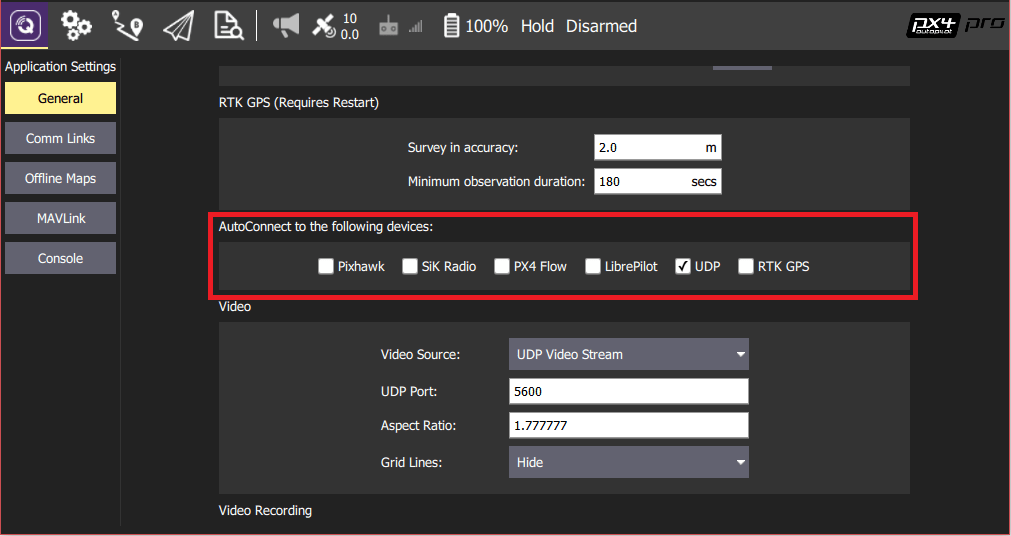Show battery status indicator icon
This screenshot has height=536, width=1011.
[x=452, y=26]
